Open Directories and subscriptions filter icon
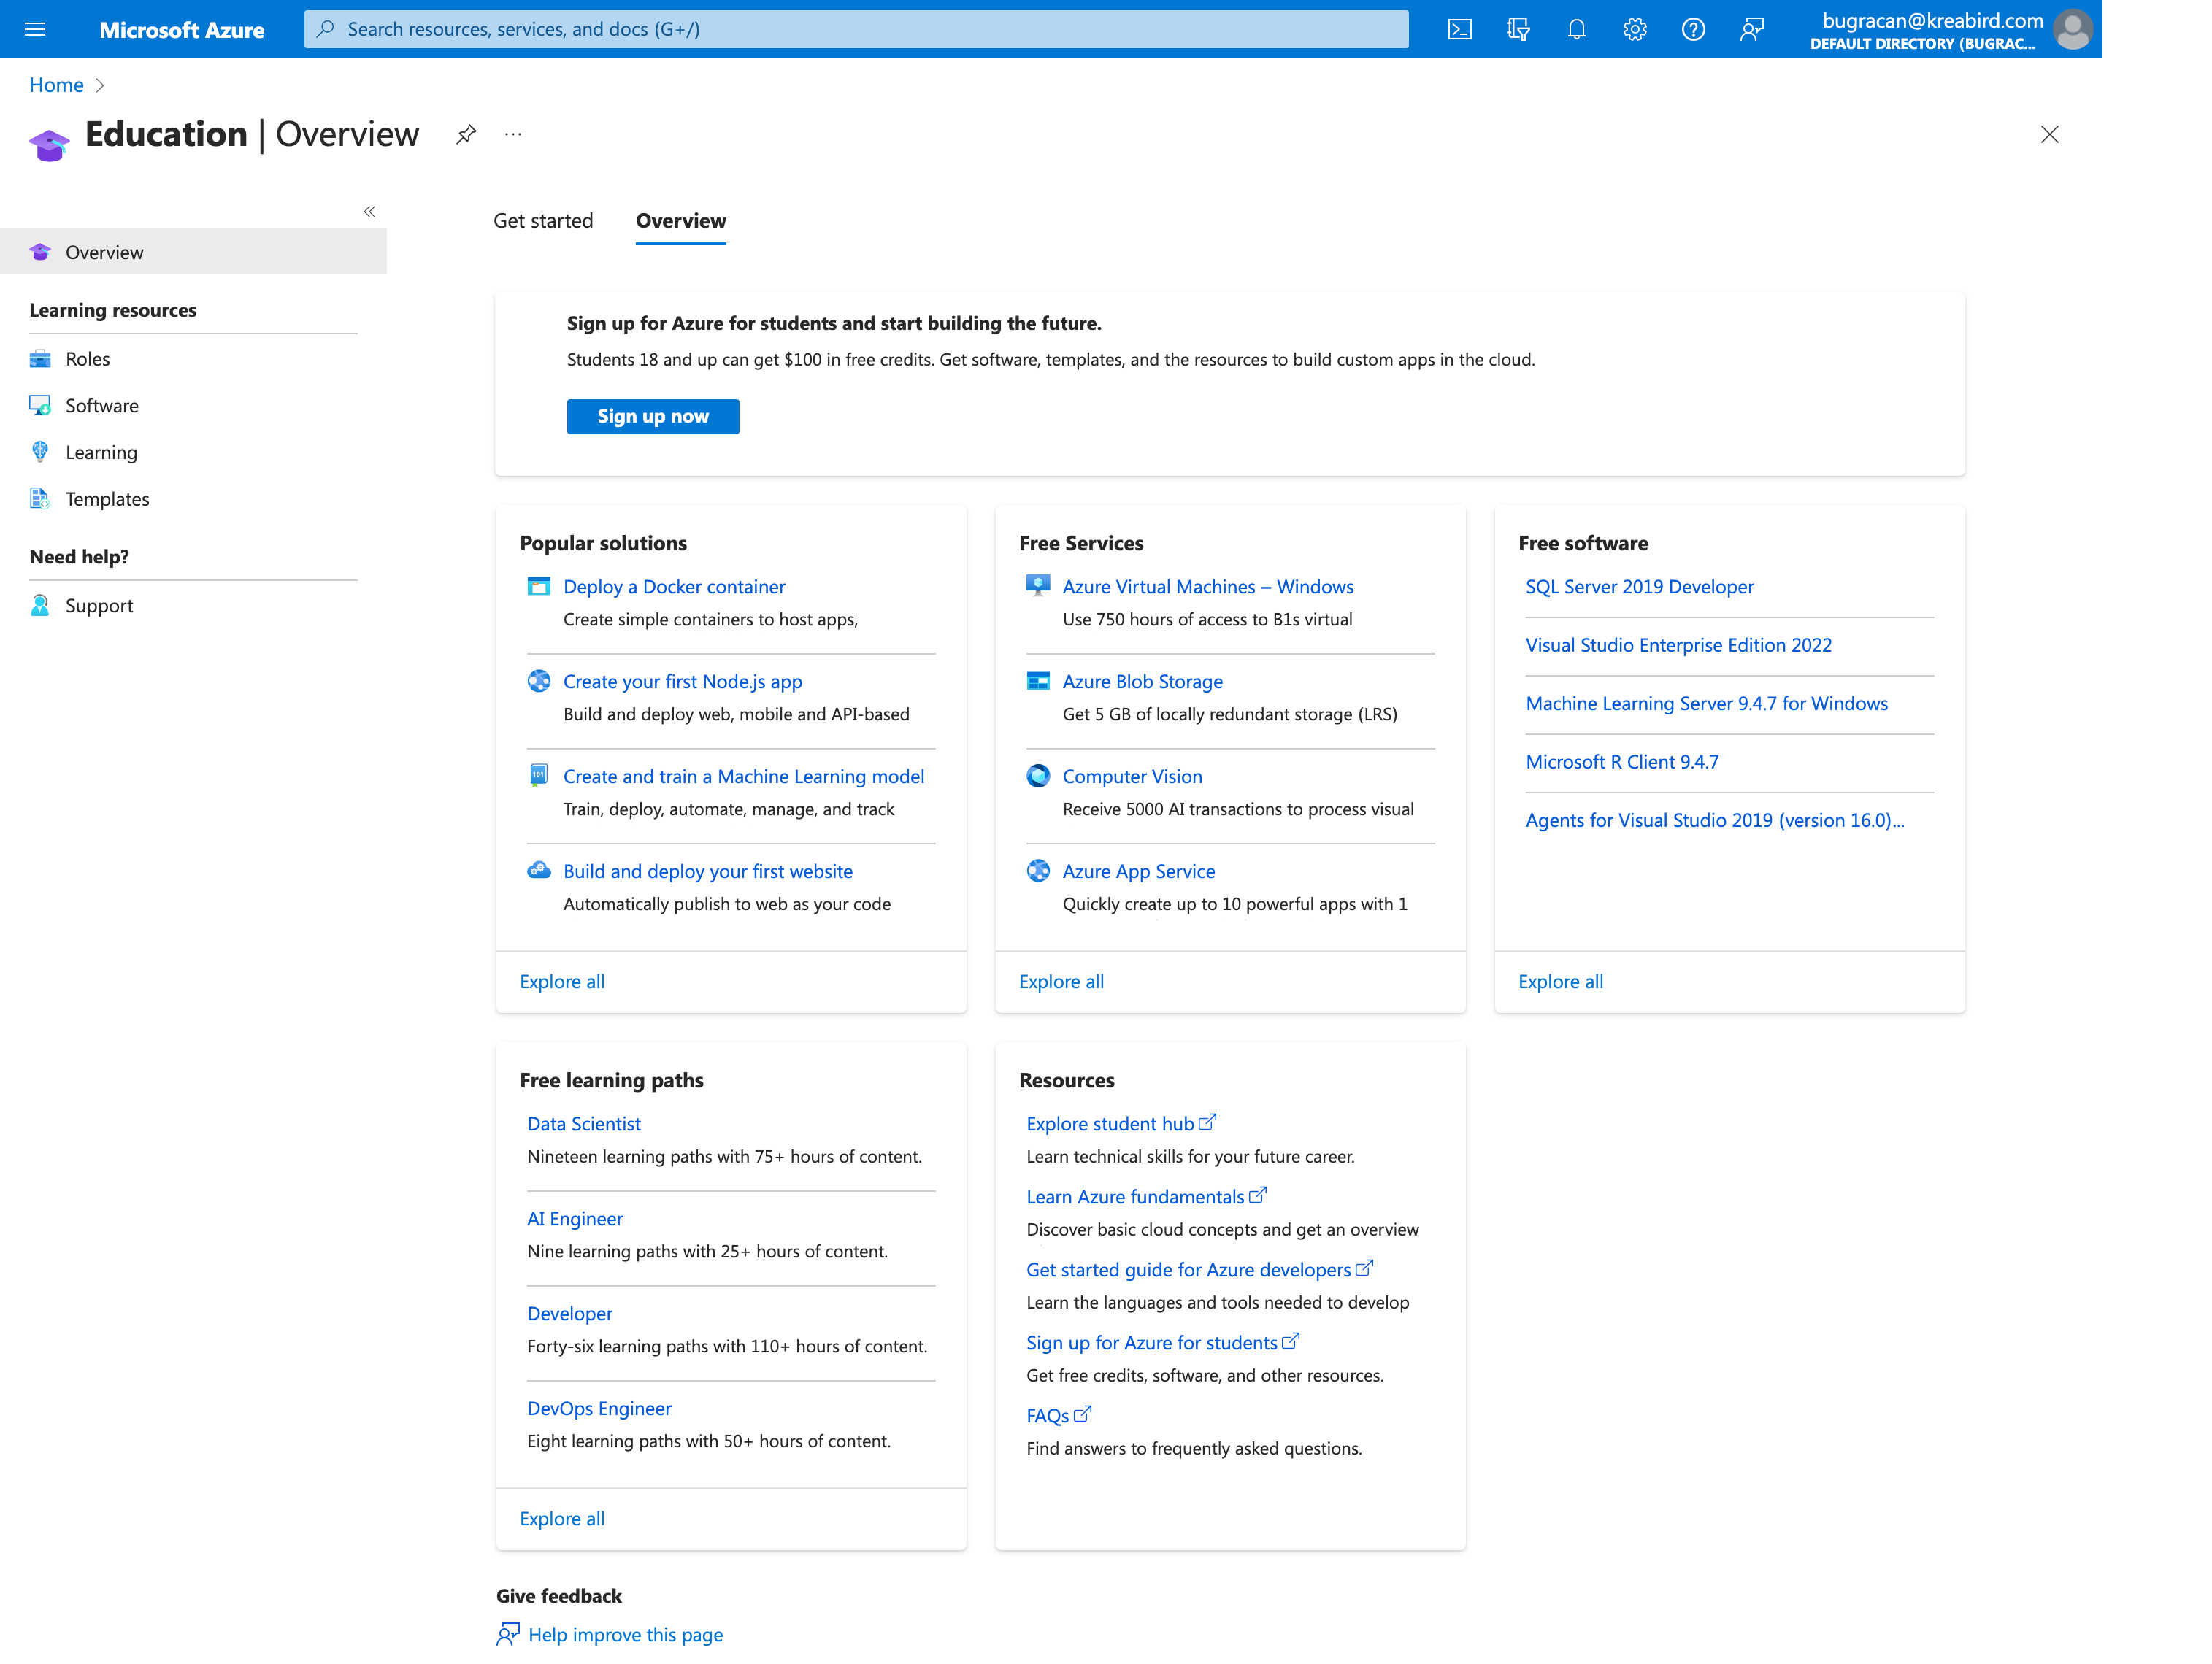This screenshot has height=1664, width=2212. click(1518, 29)
